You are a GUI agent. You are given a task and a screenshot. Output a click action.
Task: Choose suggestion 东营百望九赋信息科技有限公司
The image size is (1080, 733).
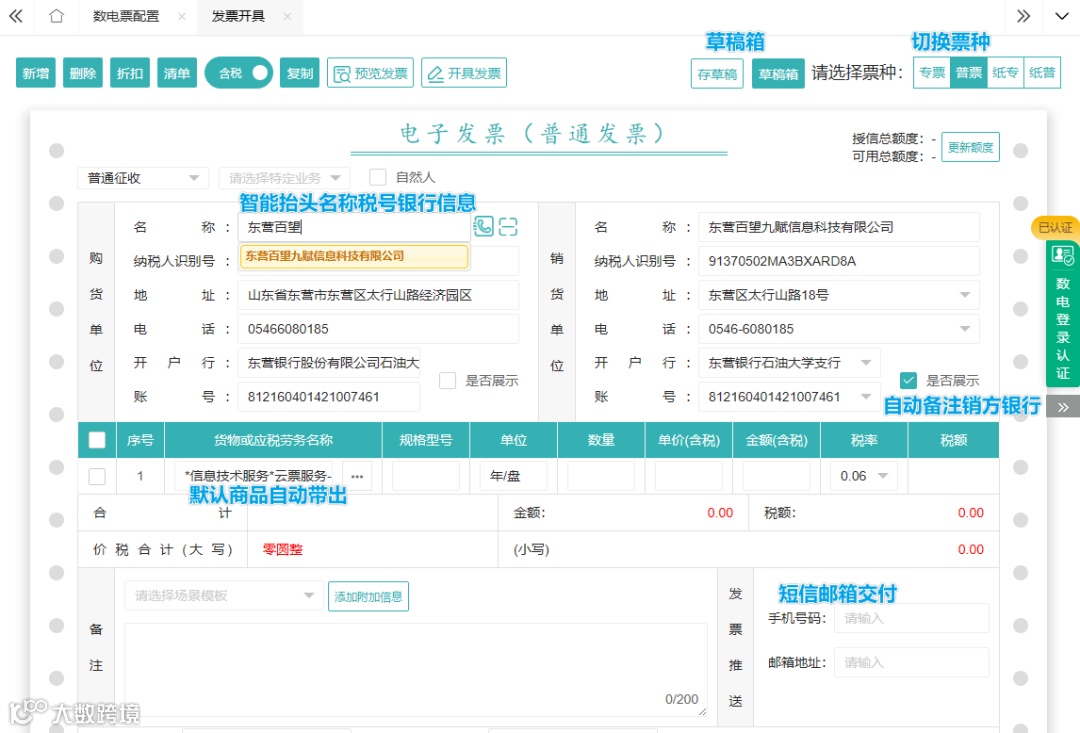tap(354, 256)
